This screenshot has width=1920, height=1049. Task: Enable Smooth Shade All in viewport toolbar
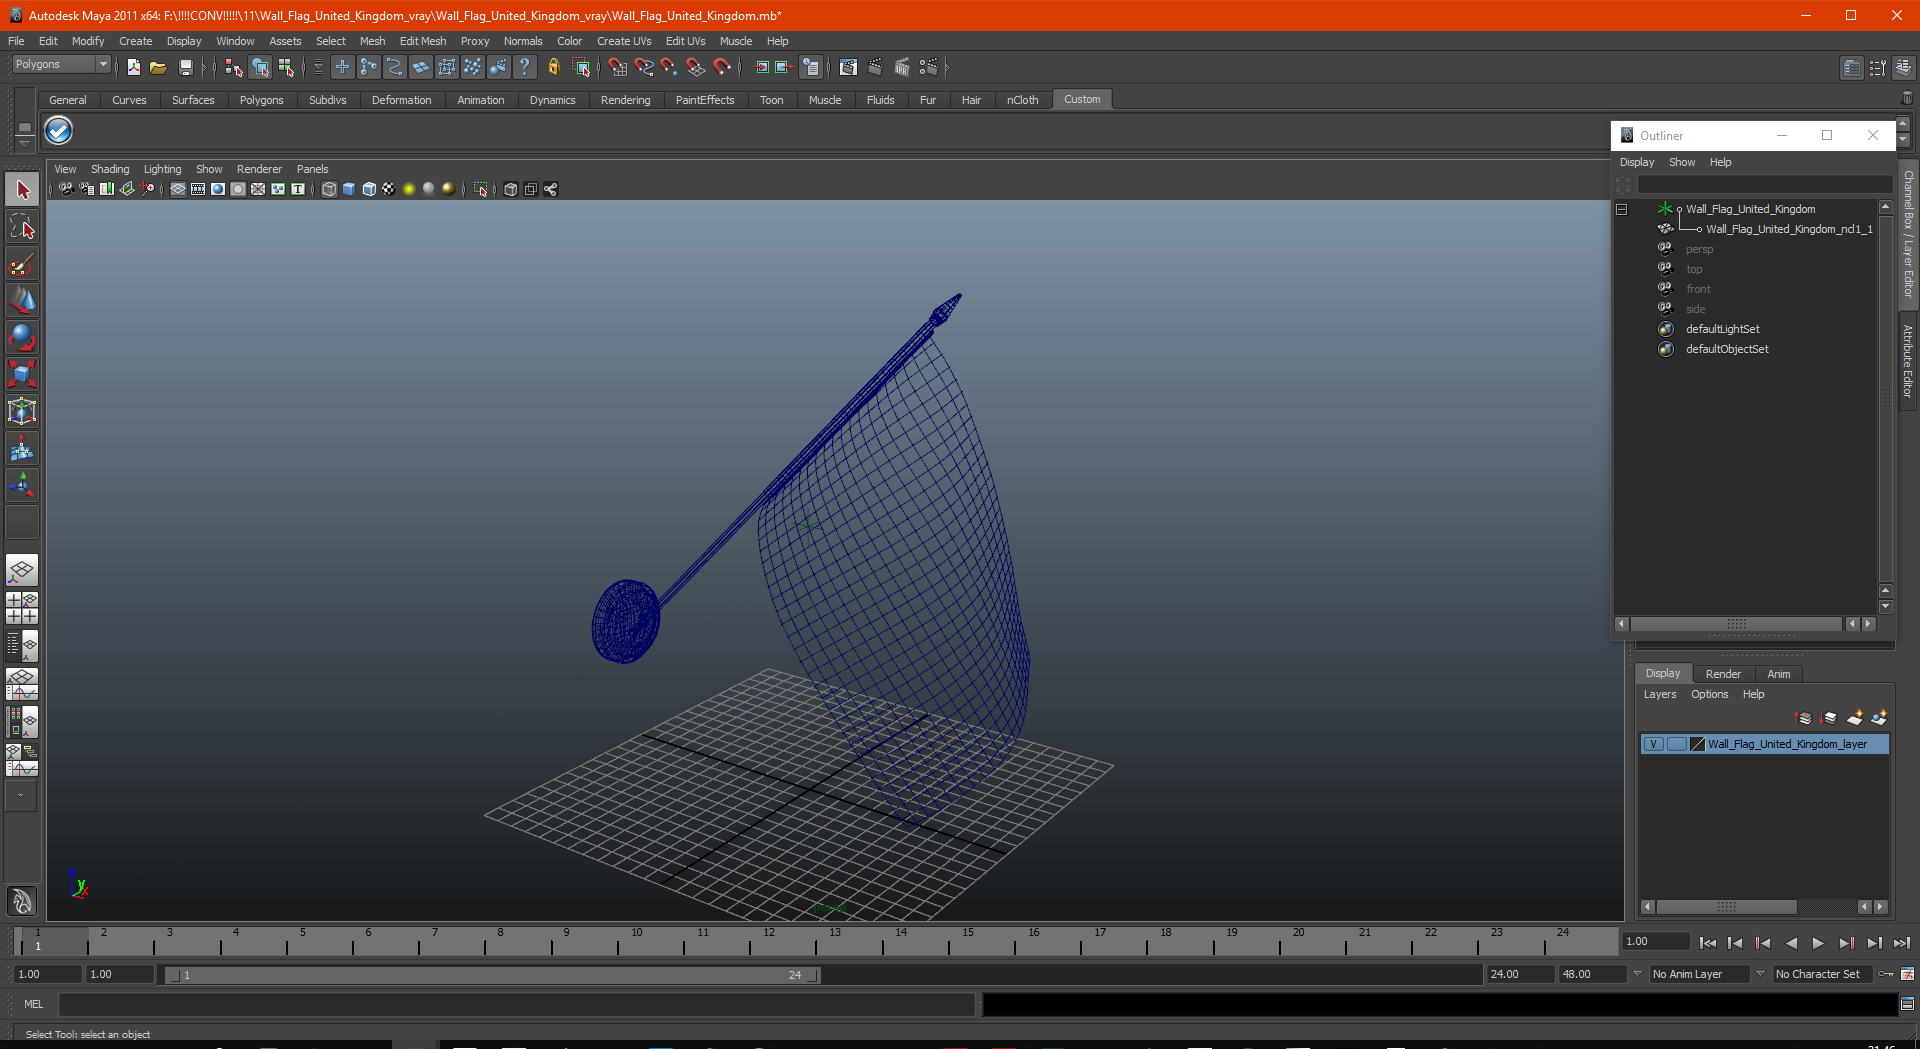point(349,189)
